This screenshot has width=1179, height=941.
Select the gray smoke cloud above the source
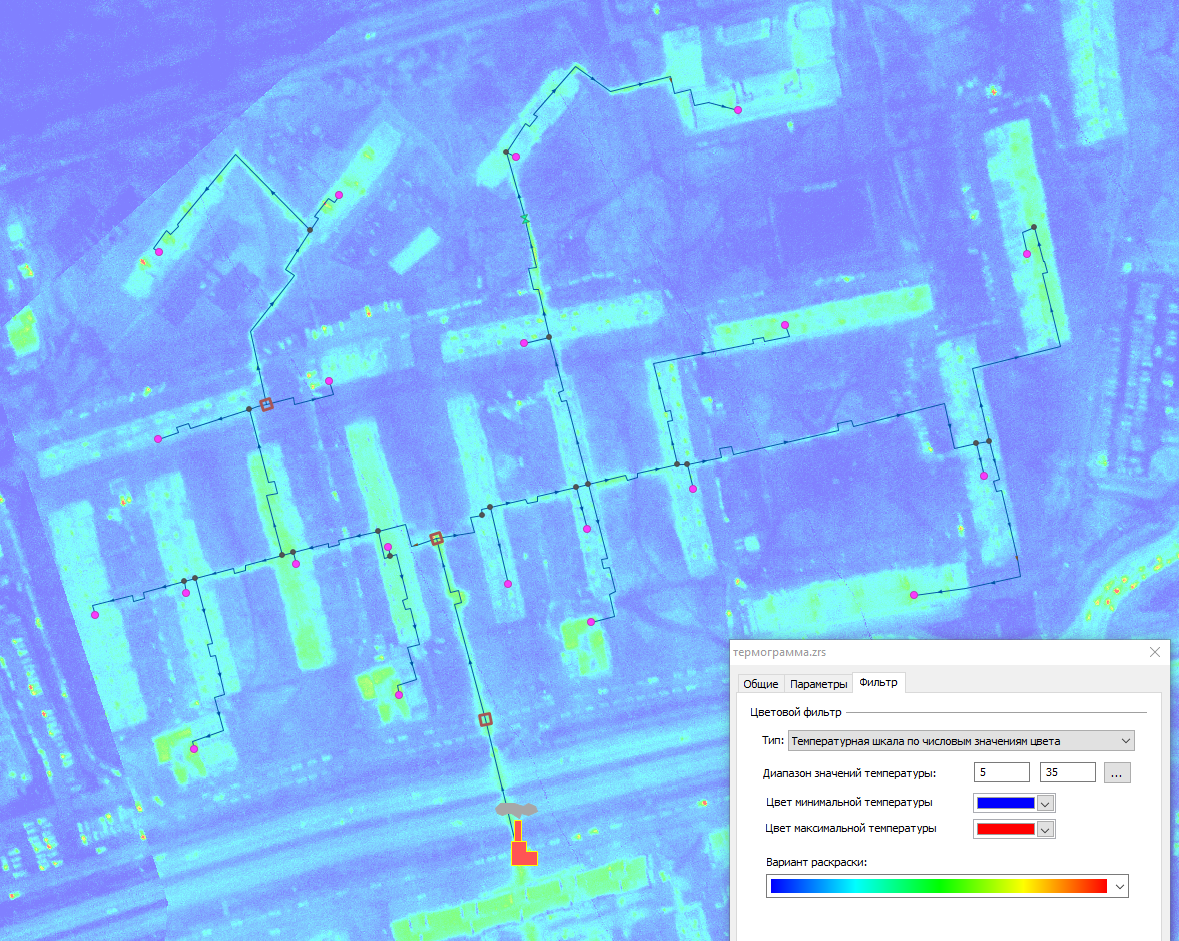(517, 808)
